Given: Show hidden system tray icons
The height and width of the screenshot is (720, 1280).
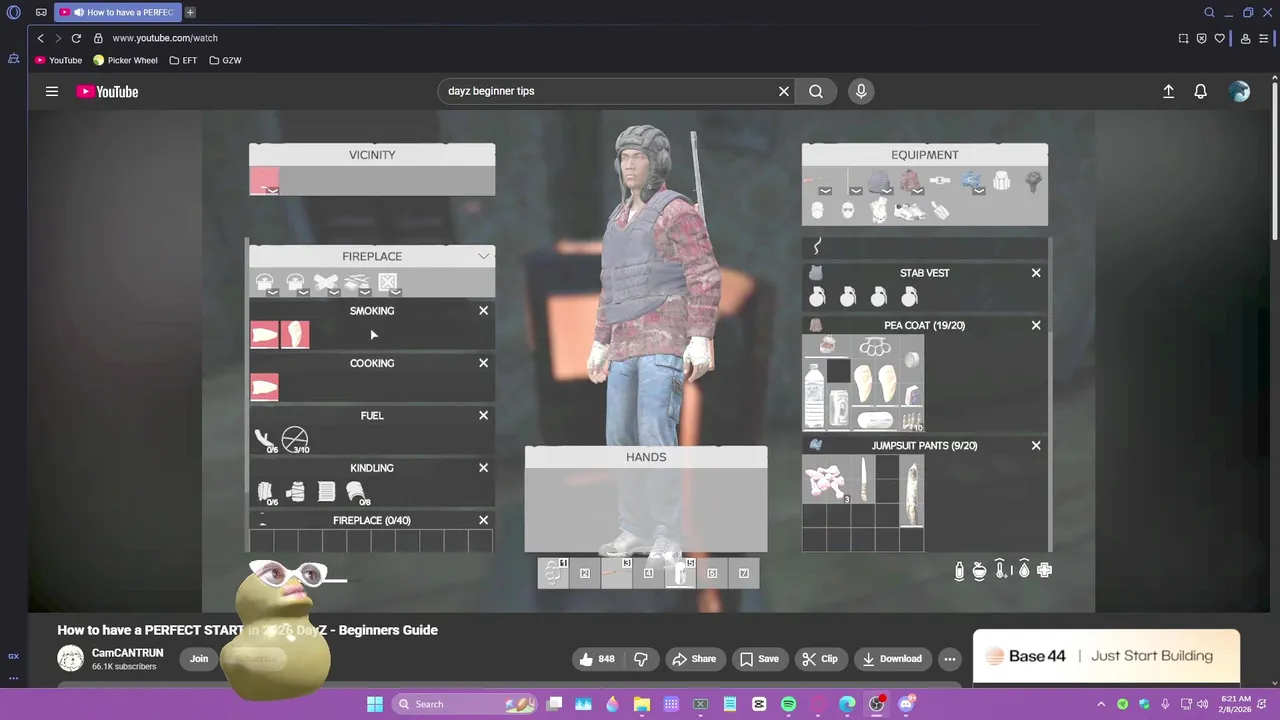Looking at the screenshot, I should (x=1103, y=704).
